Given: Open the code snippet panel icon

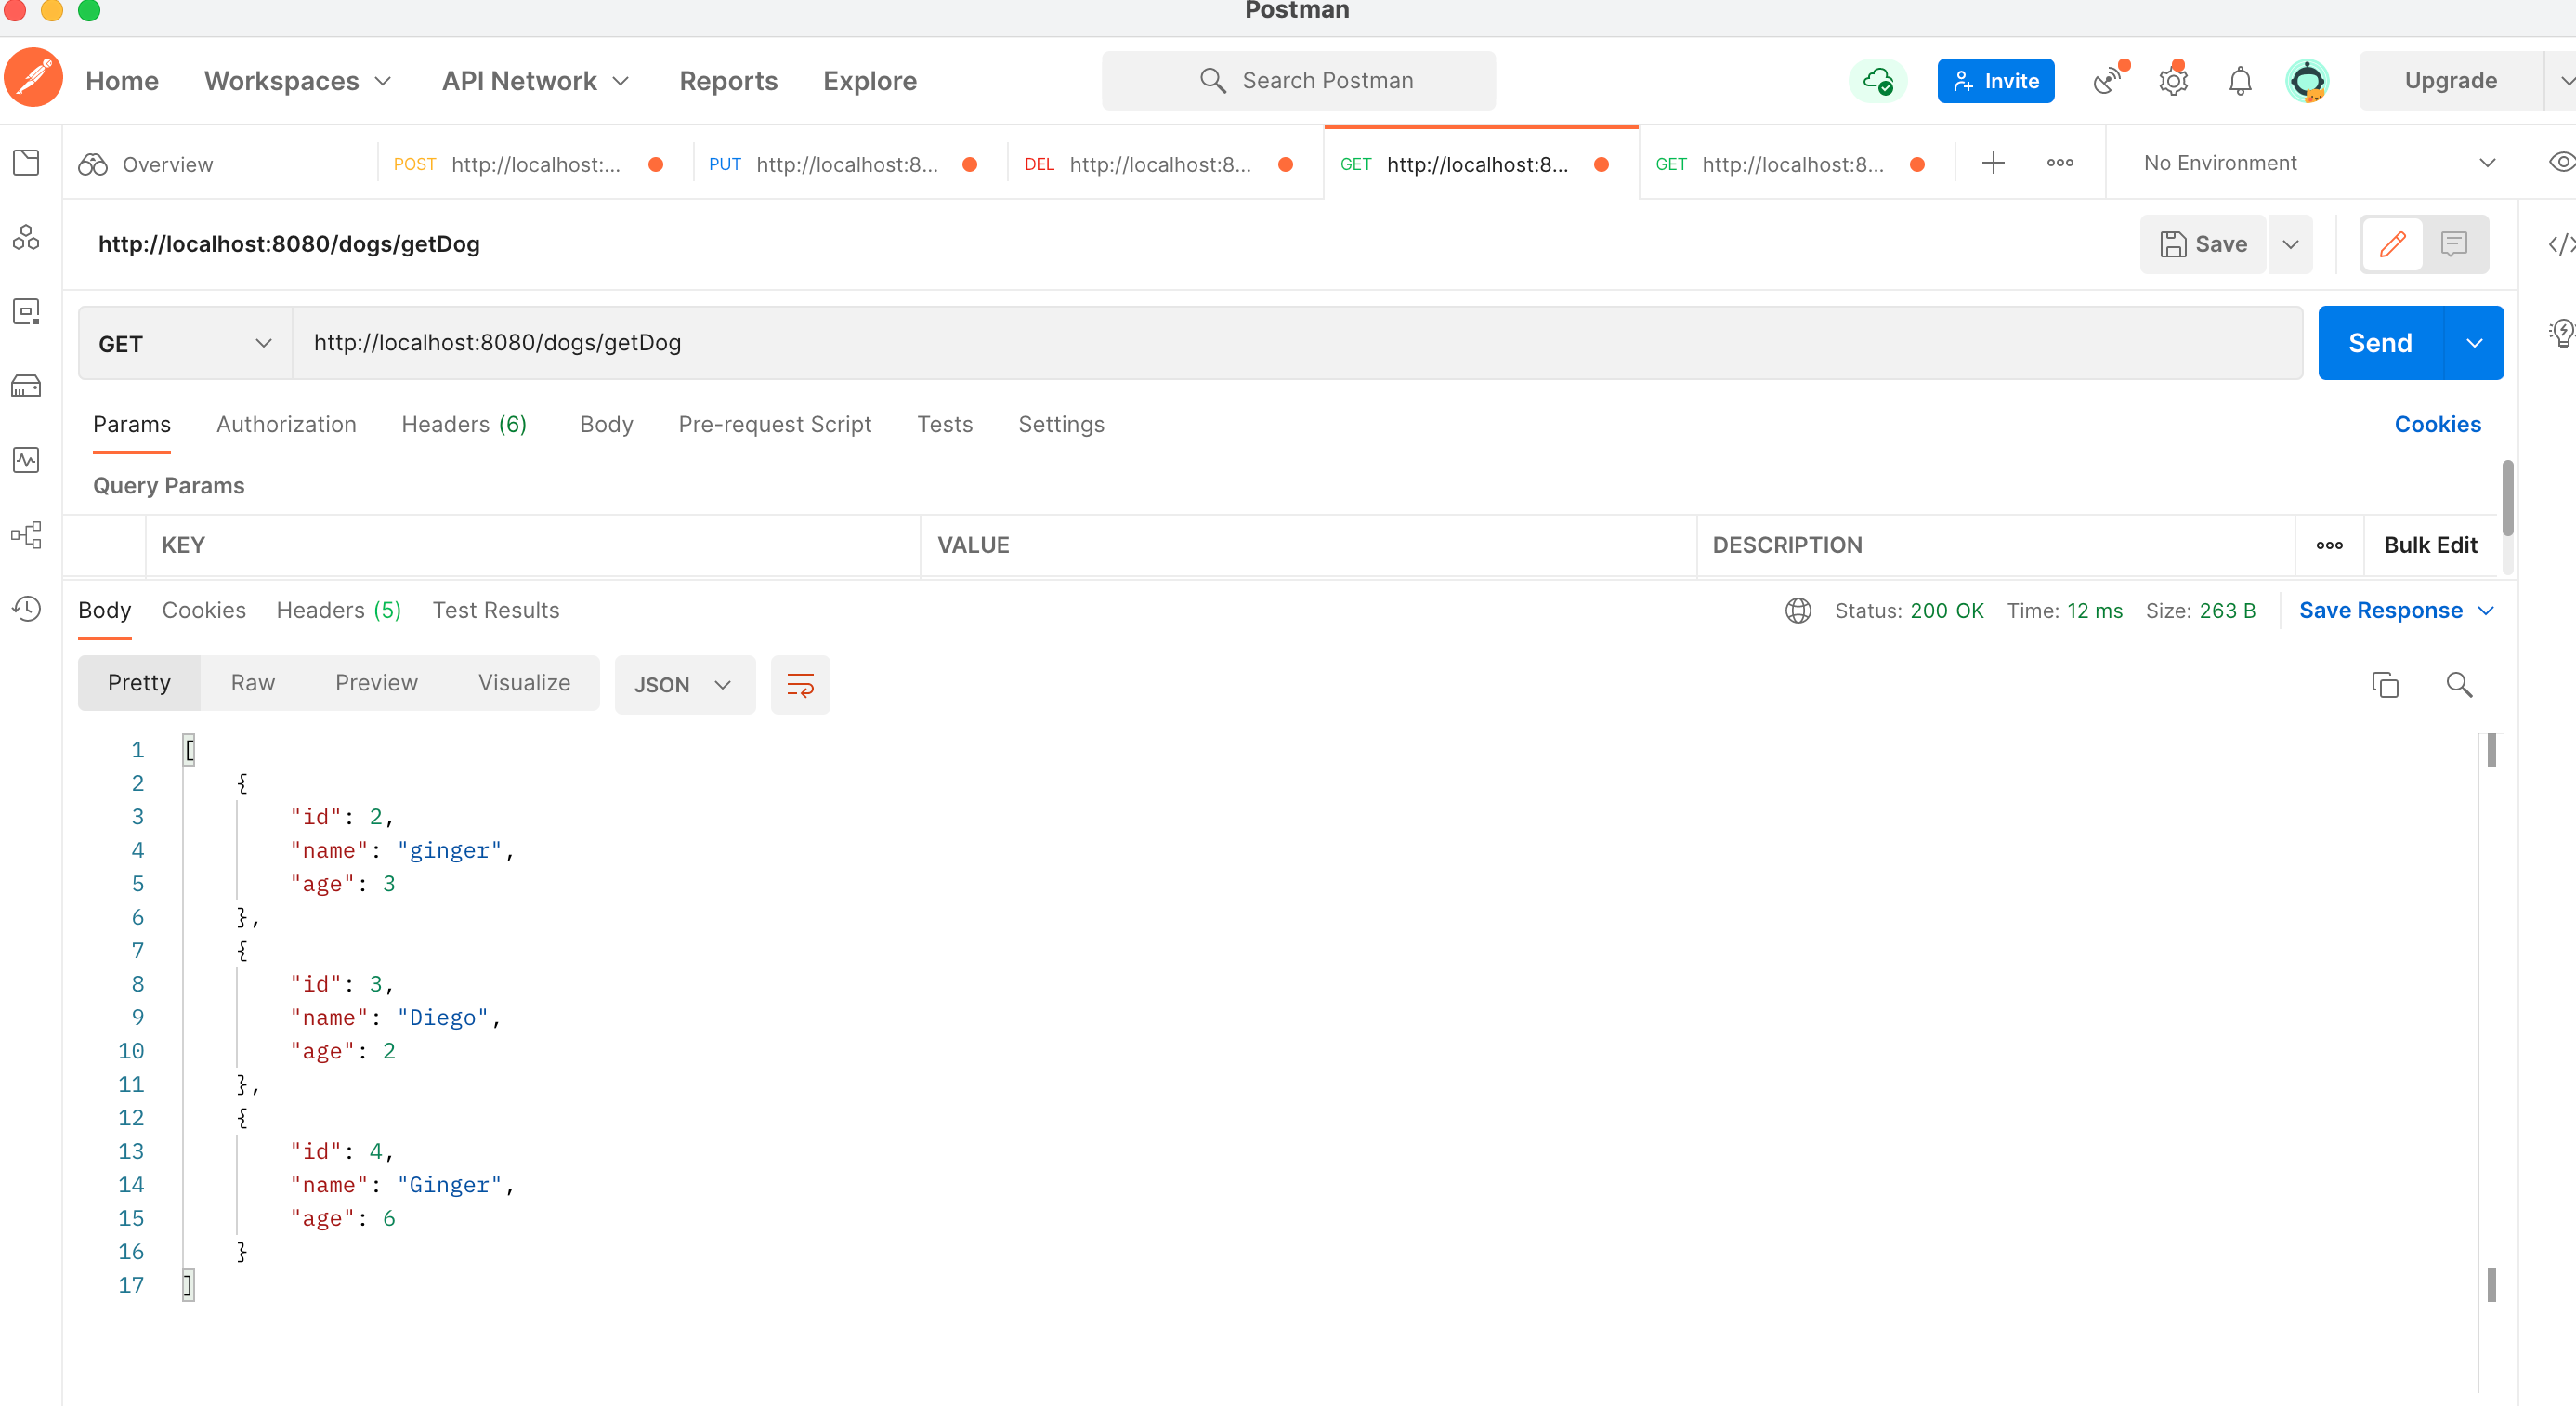Looking at the screenshot, I should point(2561,244).
